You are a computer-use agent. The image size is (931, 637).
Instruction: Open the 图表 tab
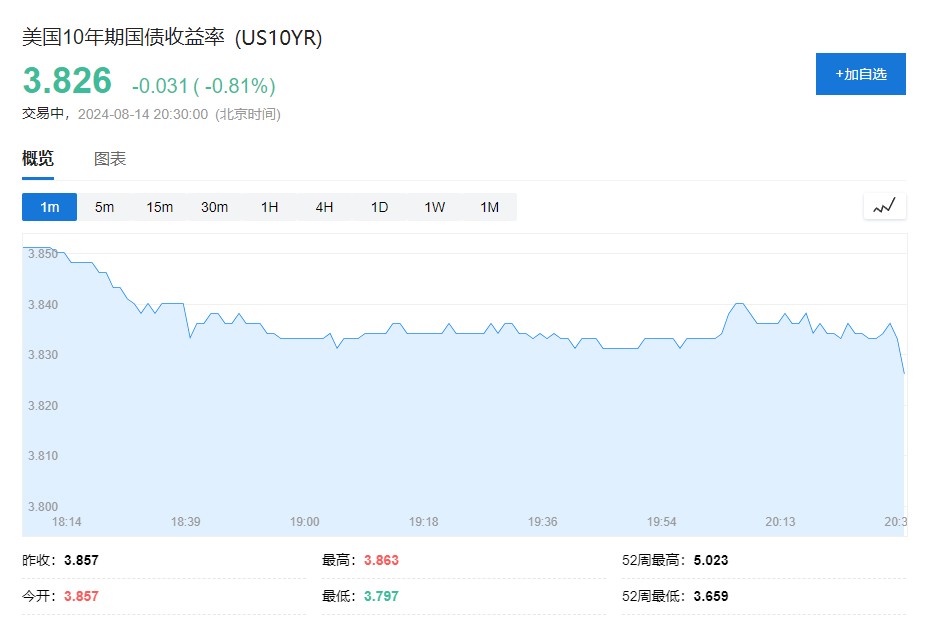tap(110, 159)
